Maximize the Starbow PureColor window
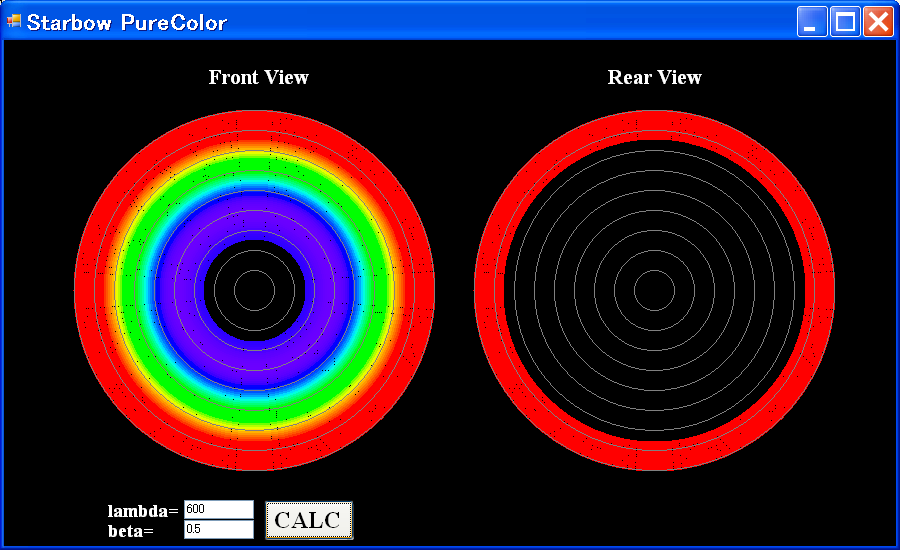 (x=845, y=22)
